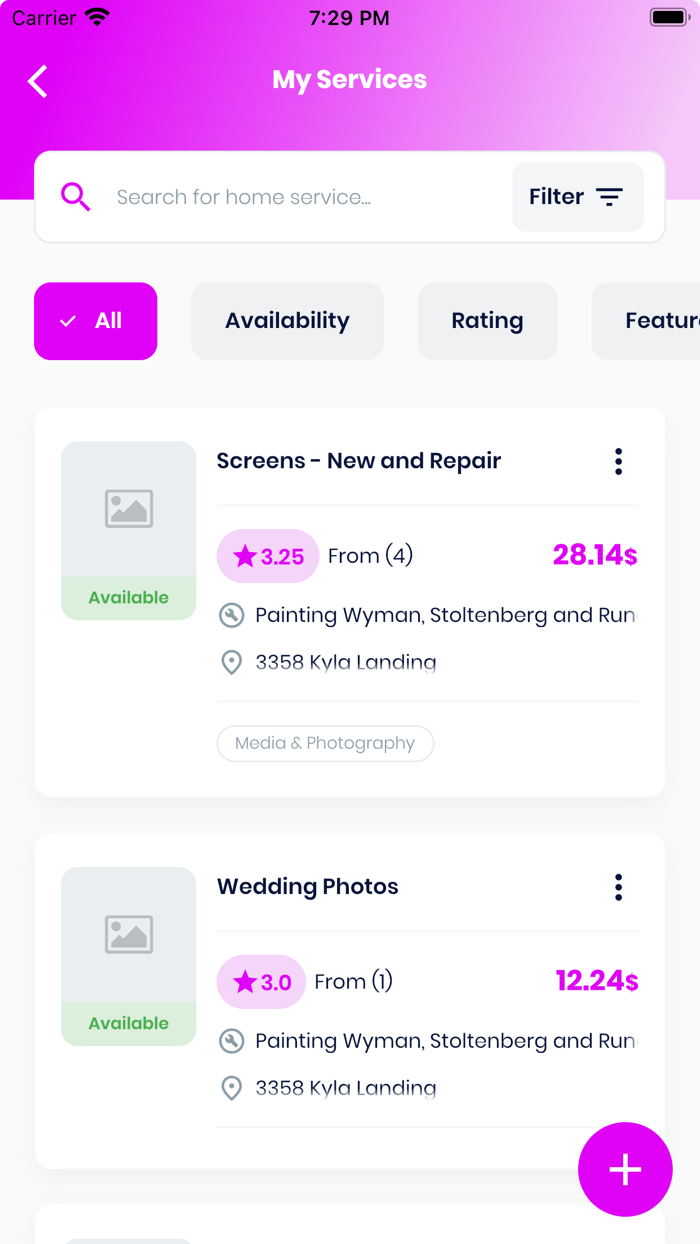Viewport: 700px width, 1244px height.
Task: Tap the Screens - New and Repair title
Action: (358, 461)
